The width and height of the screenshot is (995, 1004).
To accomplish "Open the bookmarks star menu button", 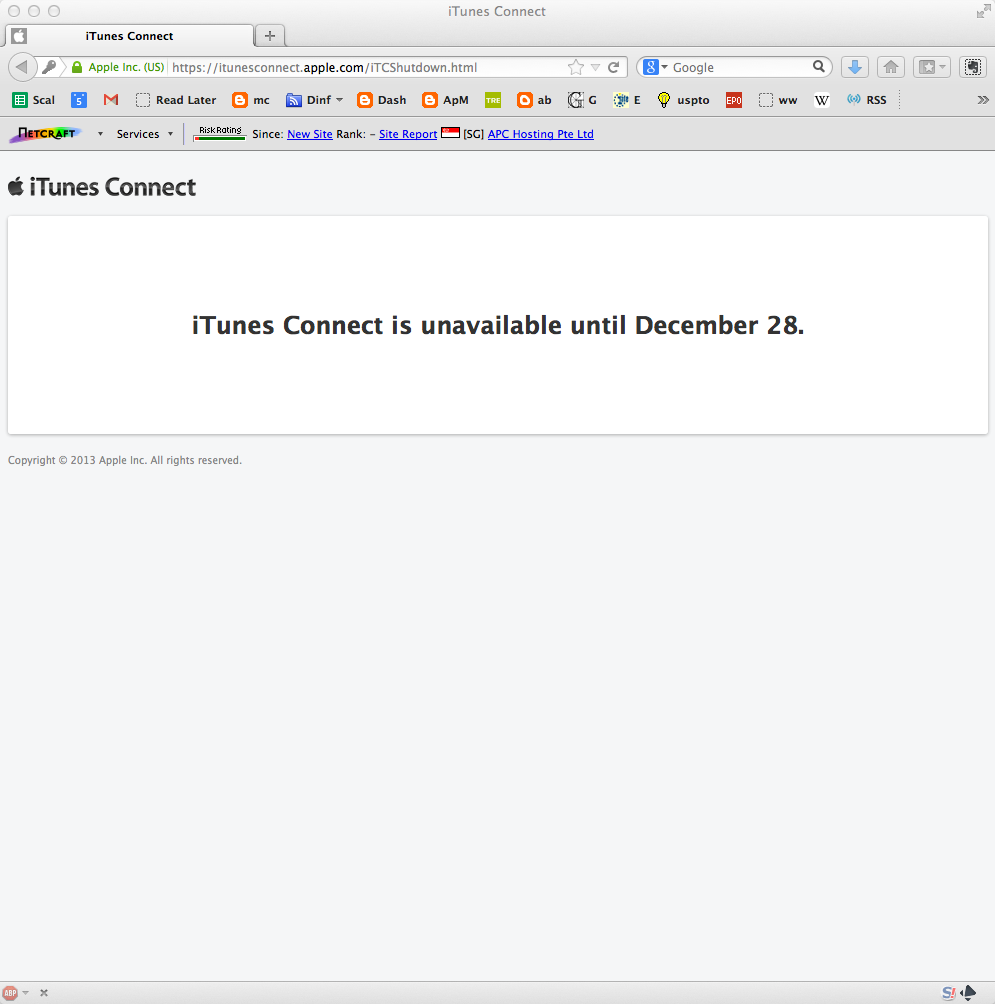I will click(932, 67).
